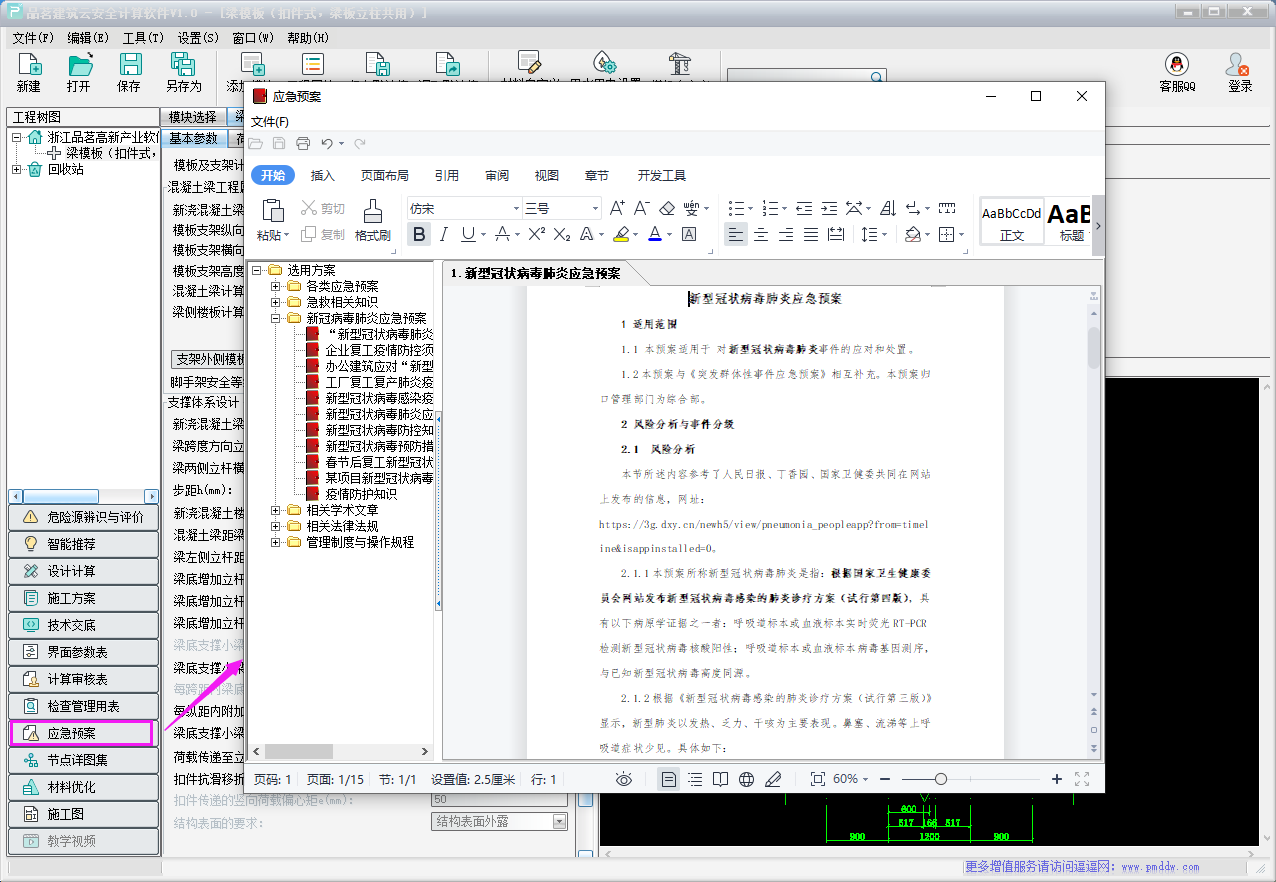Click the character border boxed-A icon

(x=689, y=234)
